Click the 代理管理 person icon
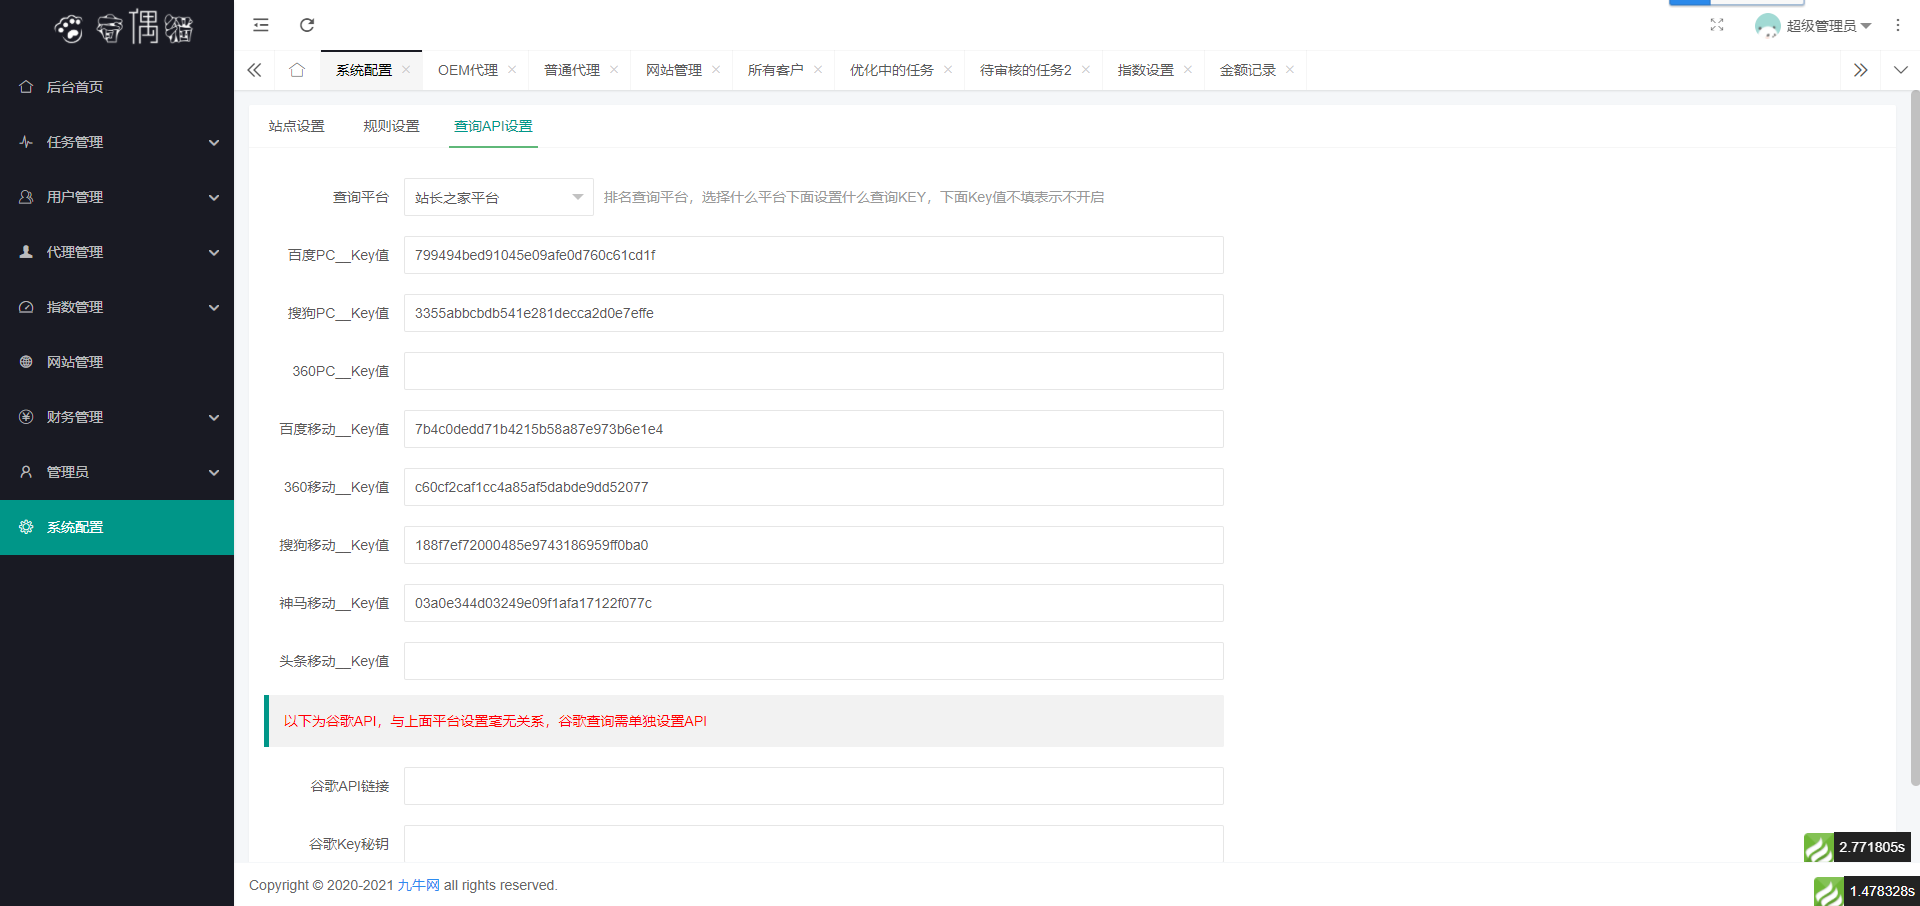1920x906 pixels. tap(26, 252)
